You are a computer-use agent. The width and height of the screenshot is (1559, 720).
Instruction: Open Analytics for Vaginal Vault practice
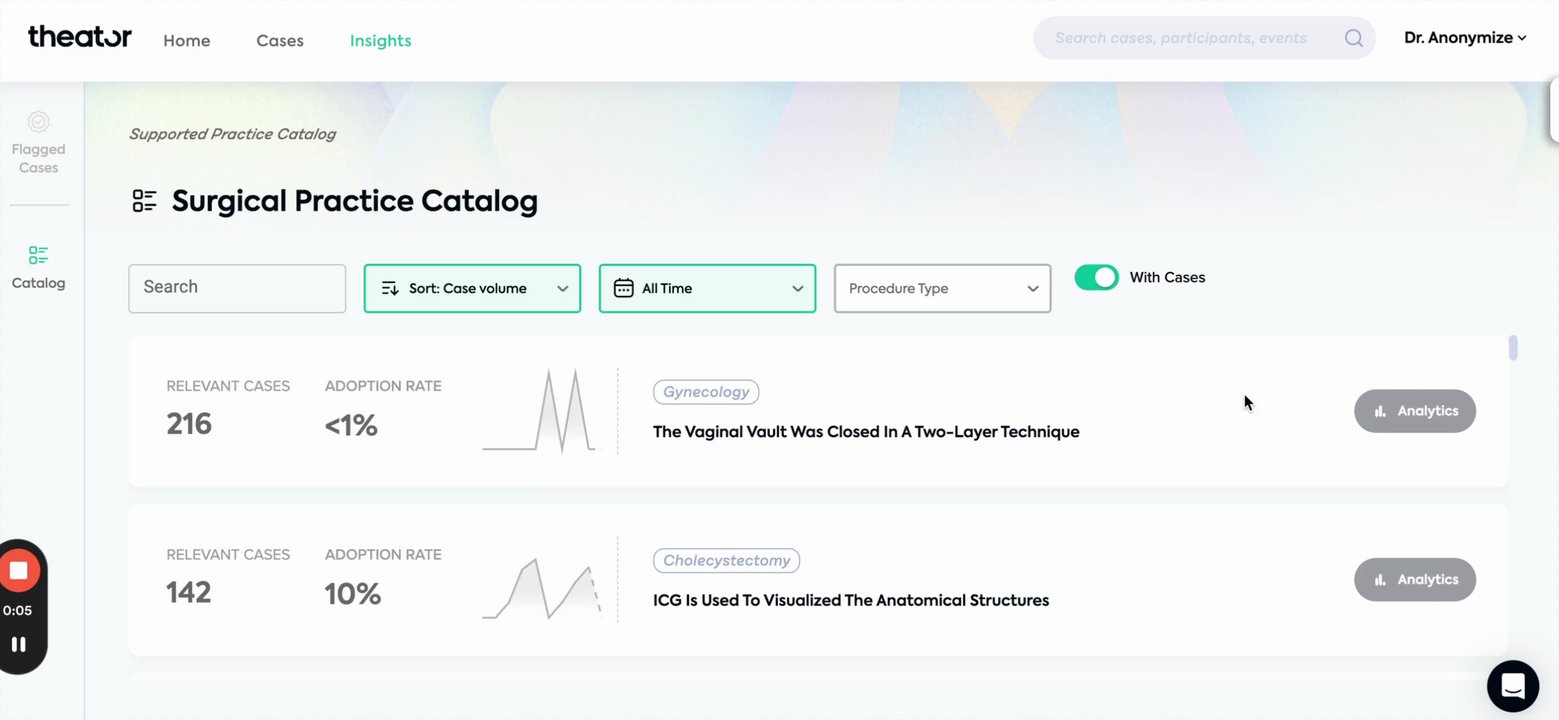click(1414, 411)
